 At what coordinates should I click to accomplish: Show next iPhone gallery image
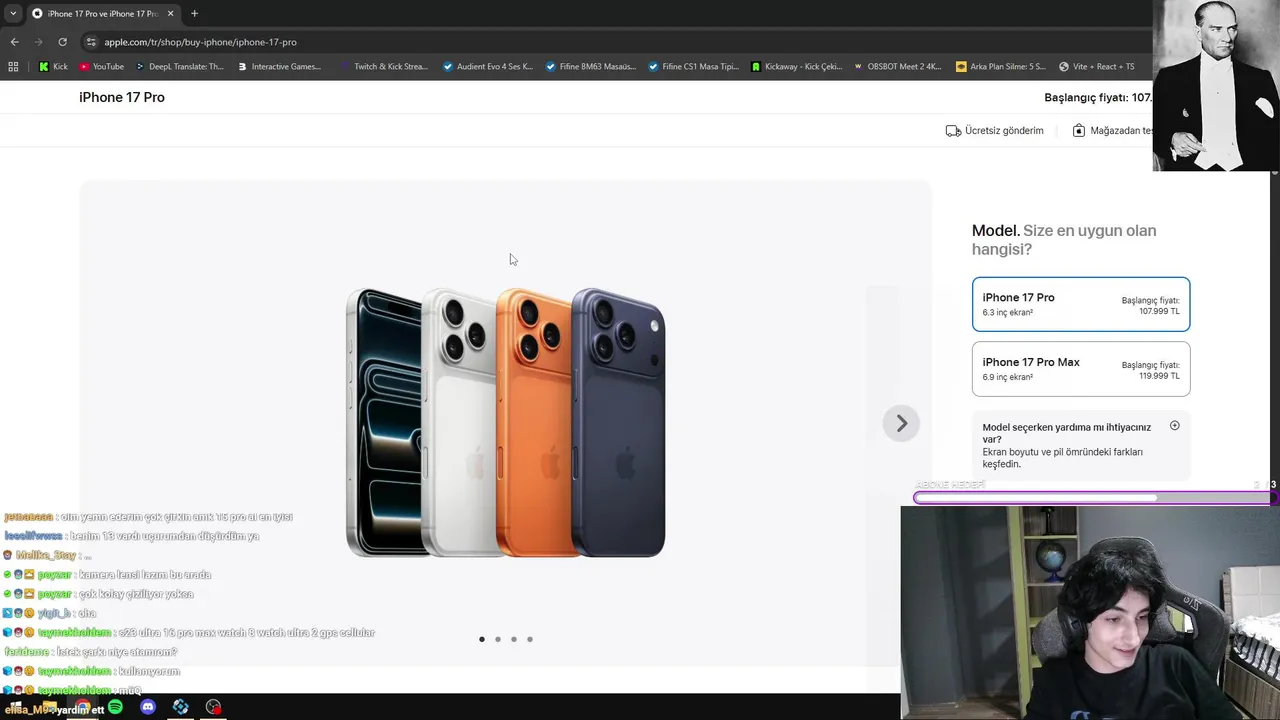(x=901, y=423)
